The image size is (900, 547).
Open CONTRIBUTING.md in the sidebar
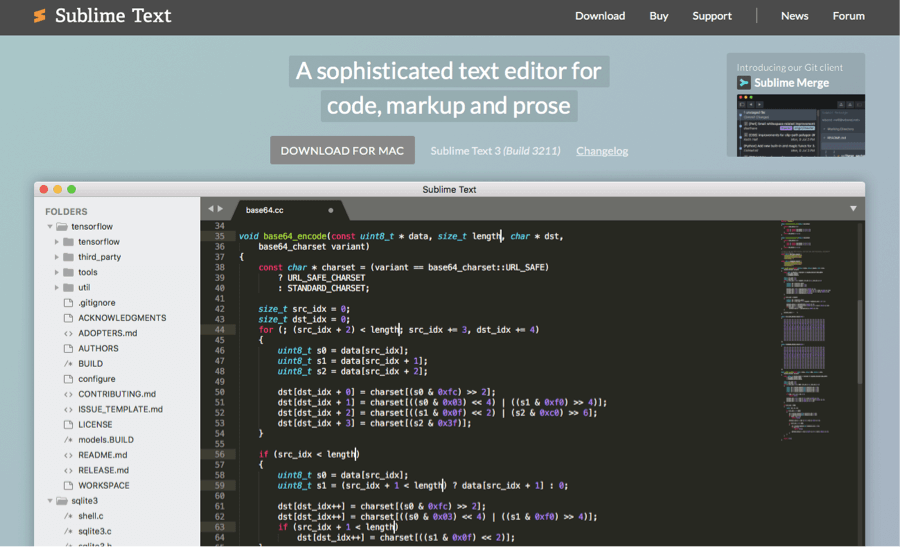(117, 394)
